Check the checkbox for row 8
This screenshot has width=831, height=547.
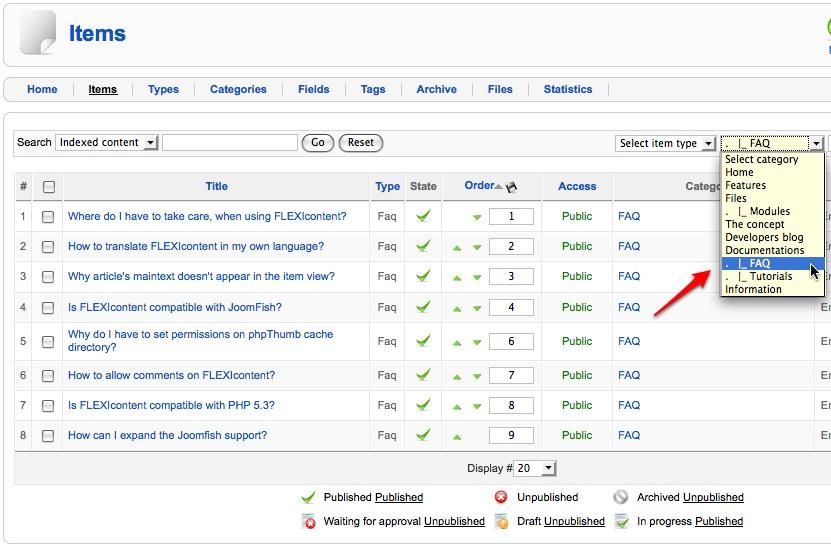pyautogui.click(x=48, y=436)
